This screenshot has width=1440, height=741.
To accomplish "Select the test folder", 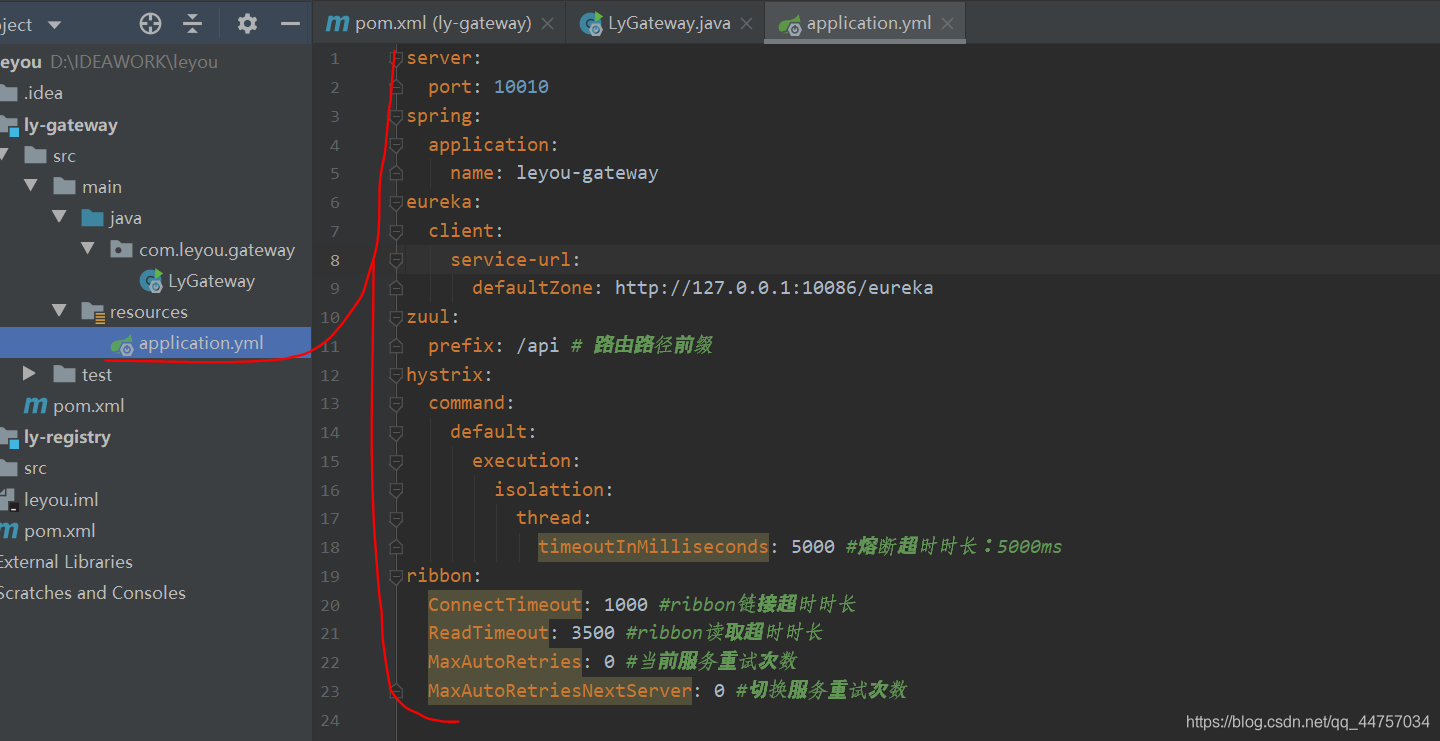I will point(97,375).
